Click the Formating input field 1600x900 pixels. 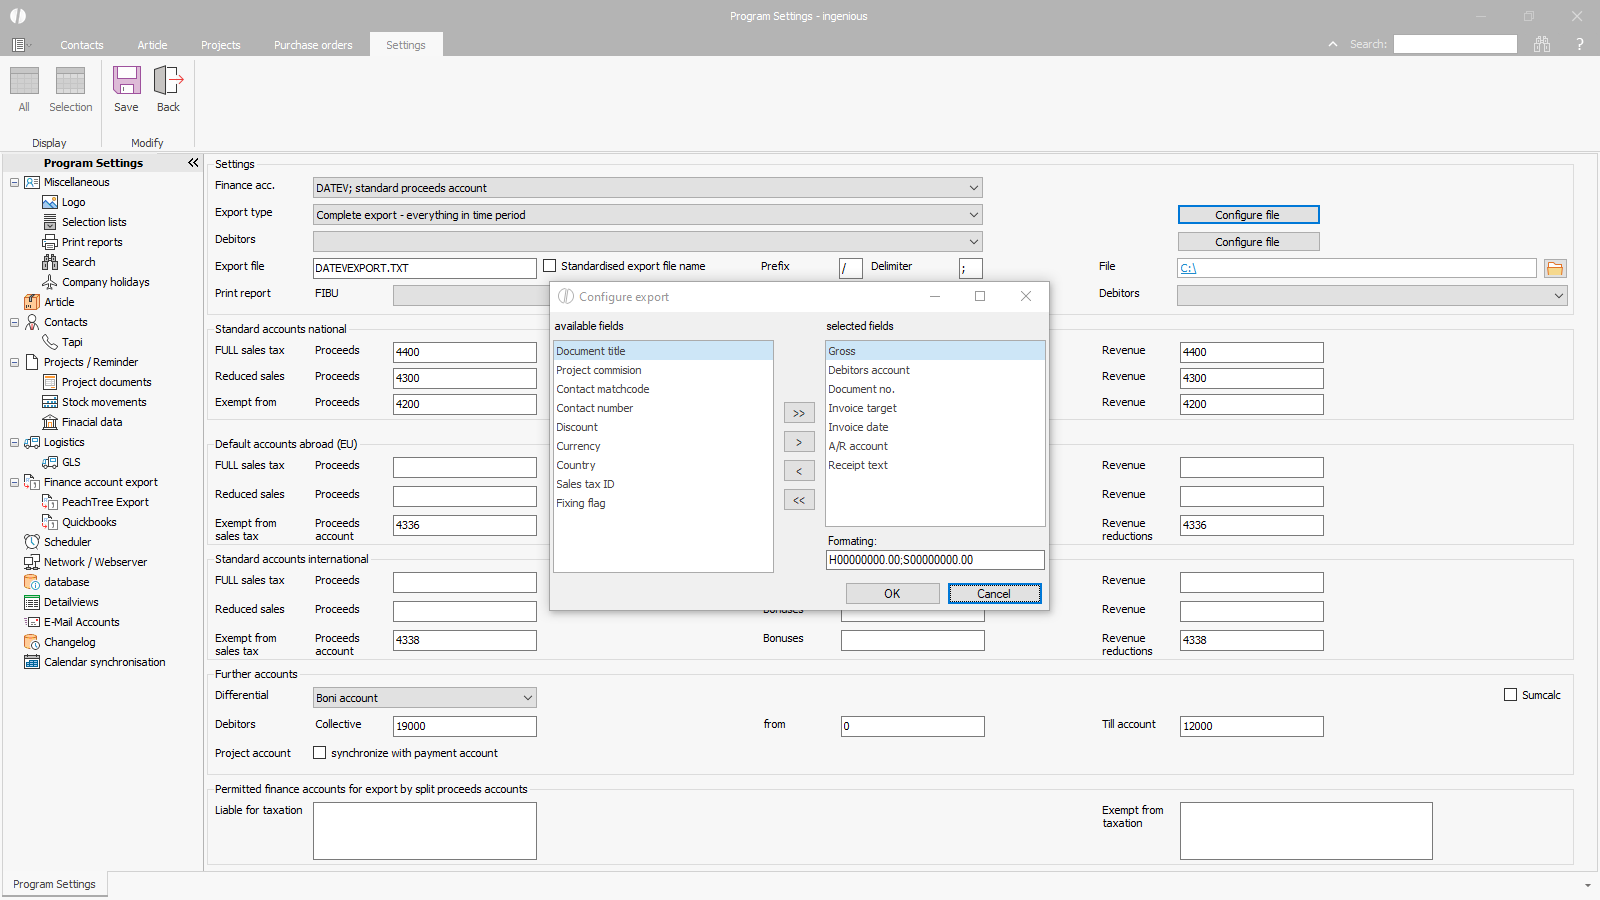[934, 560]
